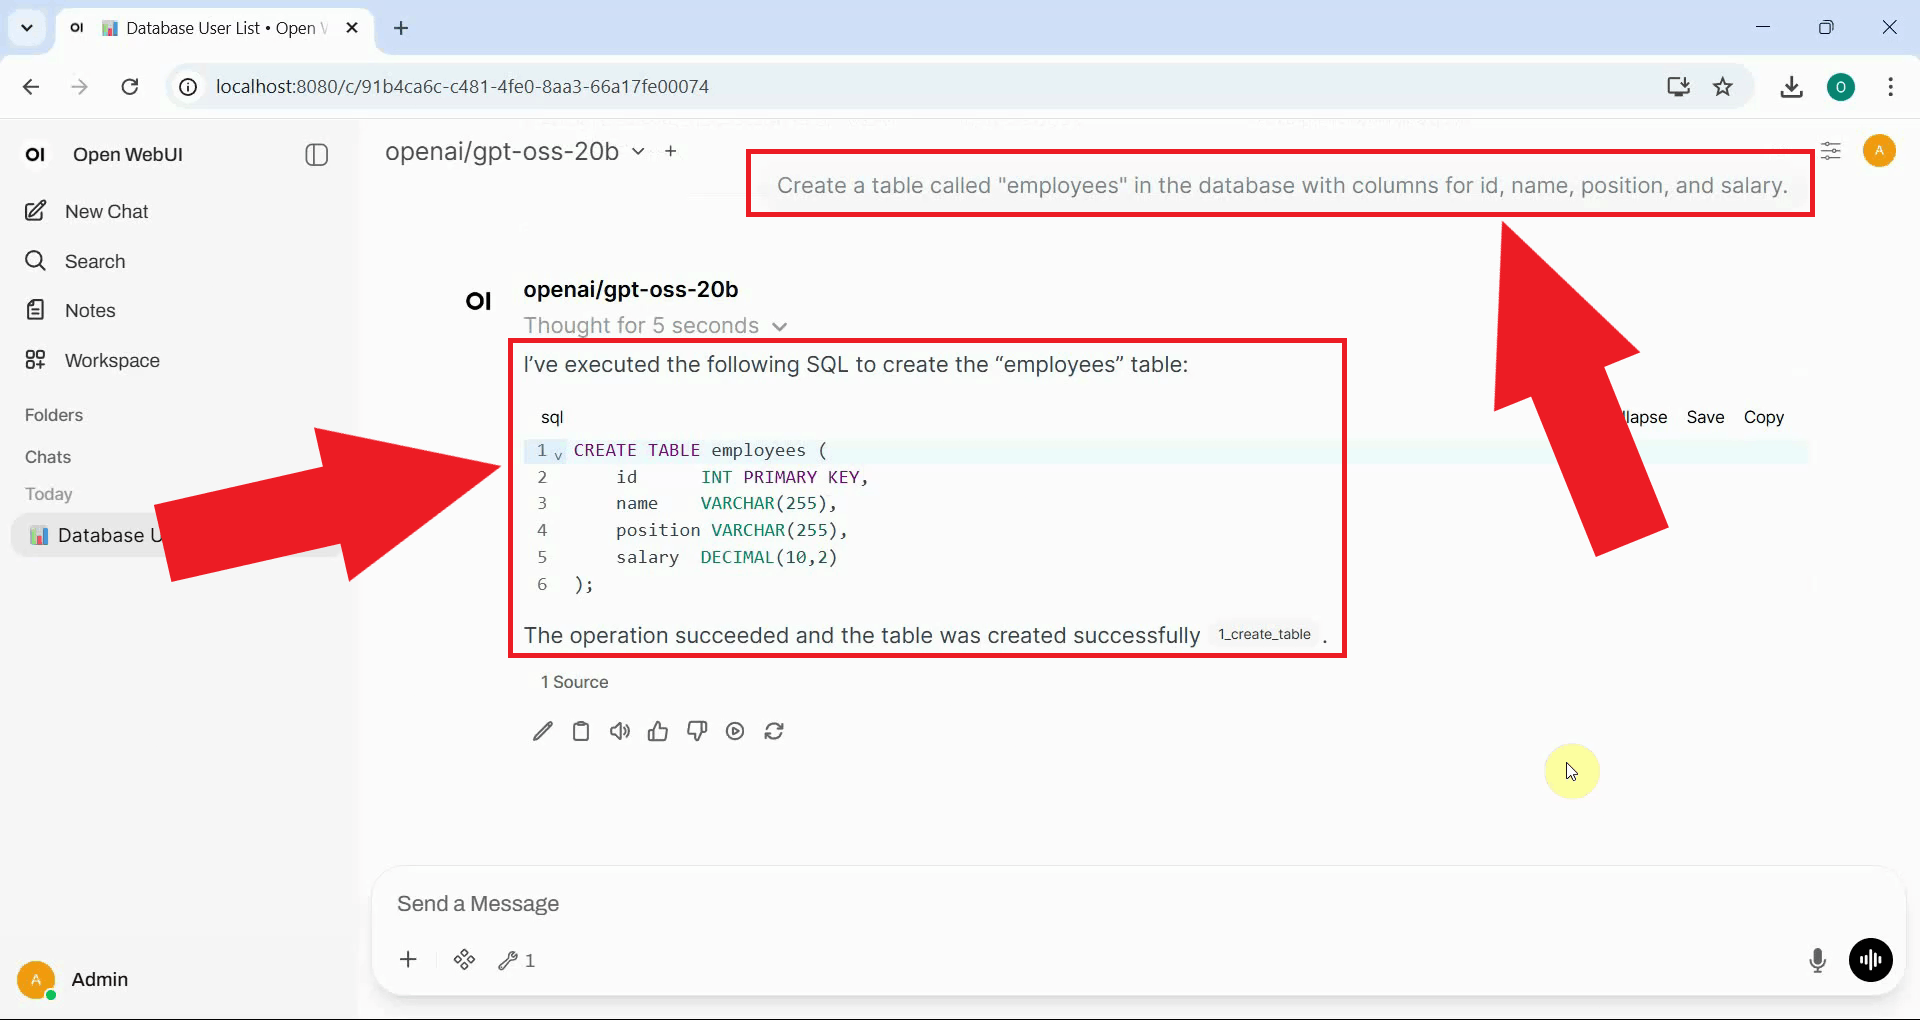The width and height of the screenshot is (1920, 1020).
Task: Open the Workspace section
Action: coord(93,360)
